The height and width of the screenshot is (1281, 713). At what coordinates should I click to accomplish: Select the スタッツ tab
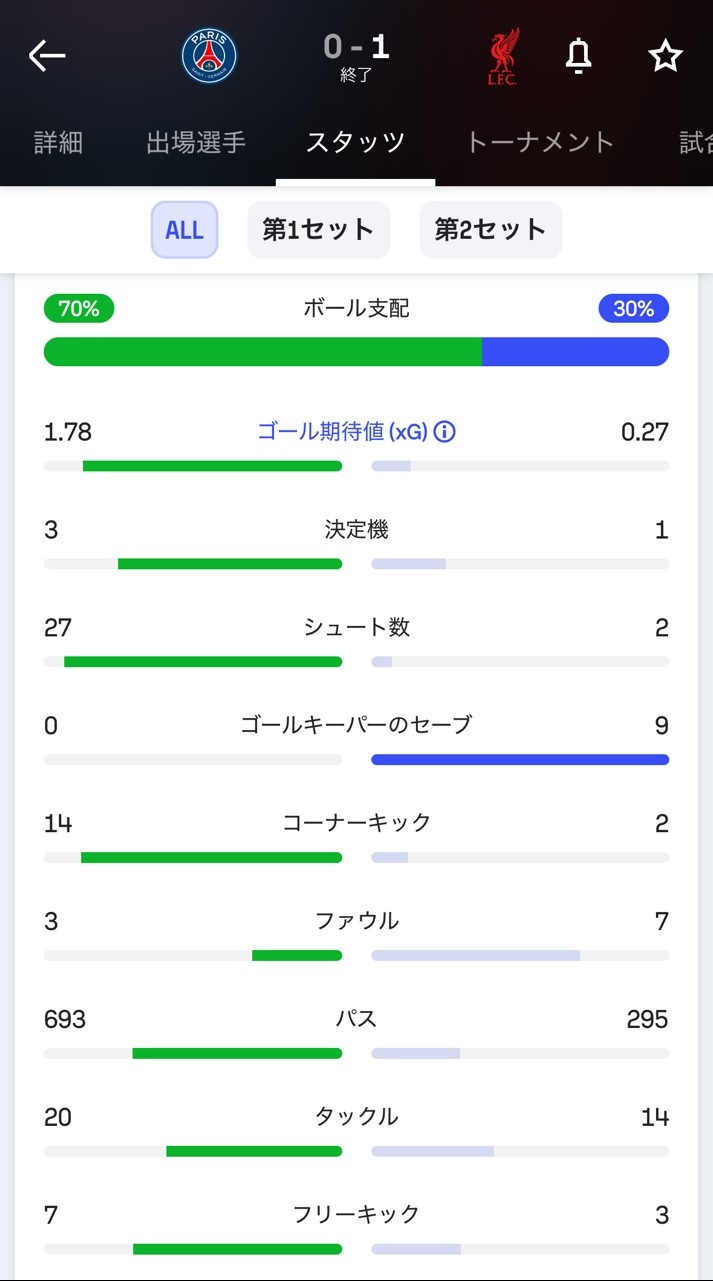(355, 142)
